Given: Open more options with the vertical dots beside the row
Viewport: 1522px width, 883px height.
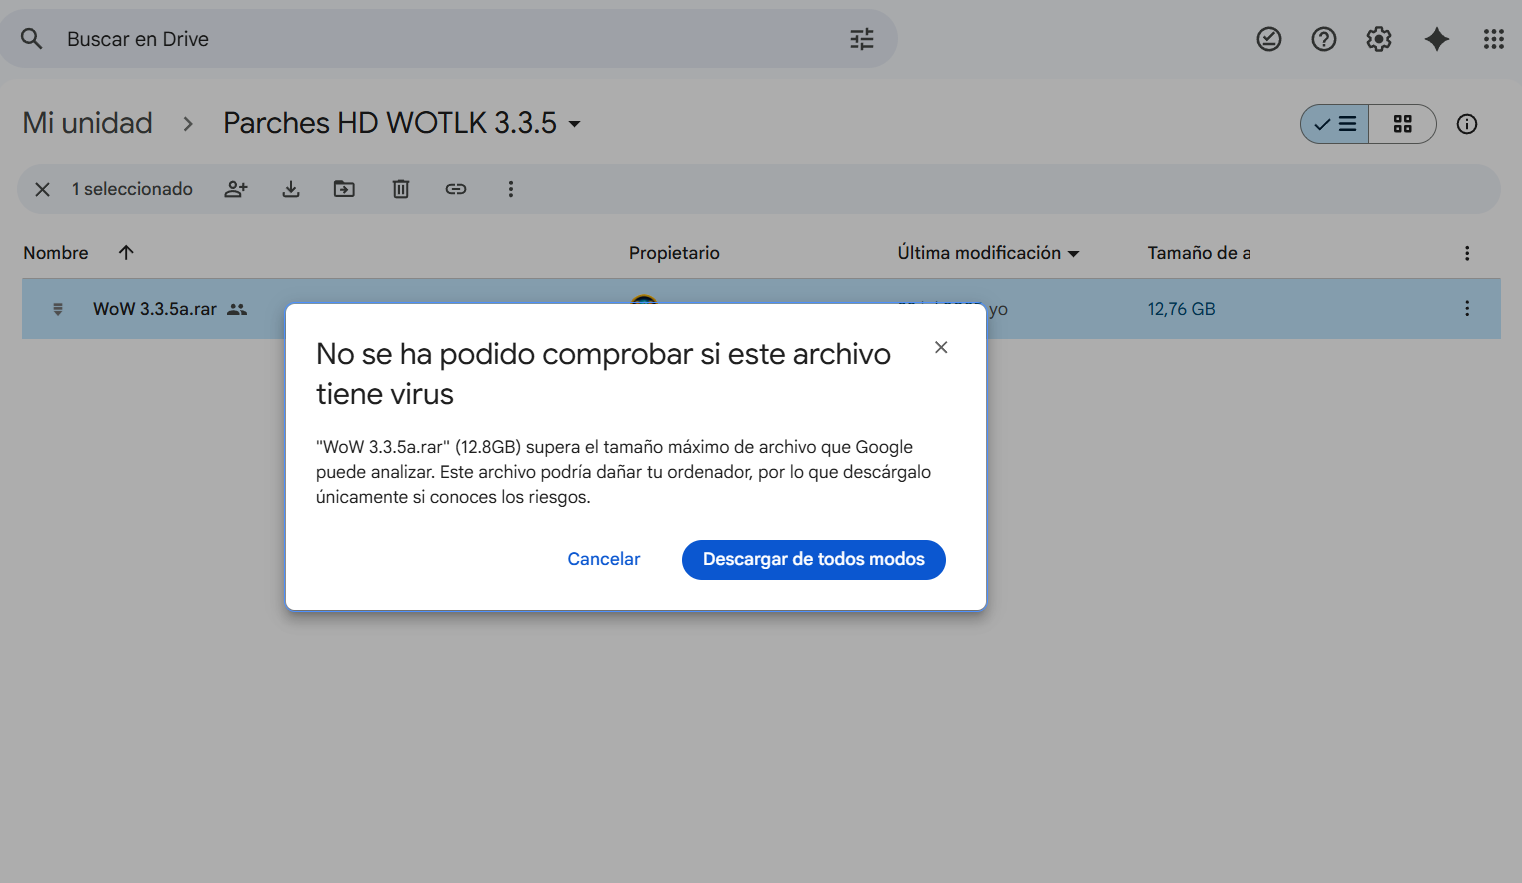Looking at the screenshot, I should coord(1467,308).
